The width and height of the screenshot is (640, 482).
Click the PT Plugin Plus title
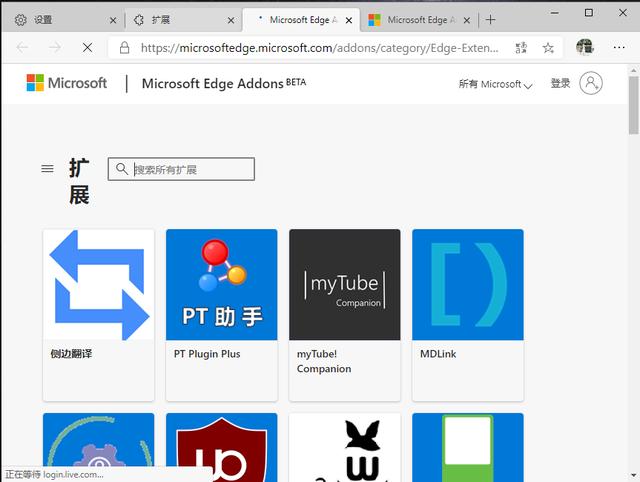207,354
